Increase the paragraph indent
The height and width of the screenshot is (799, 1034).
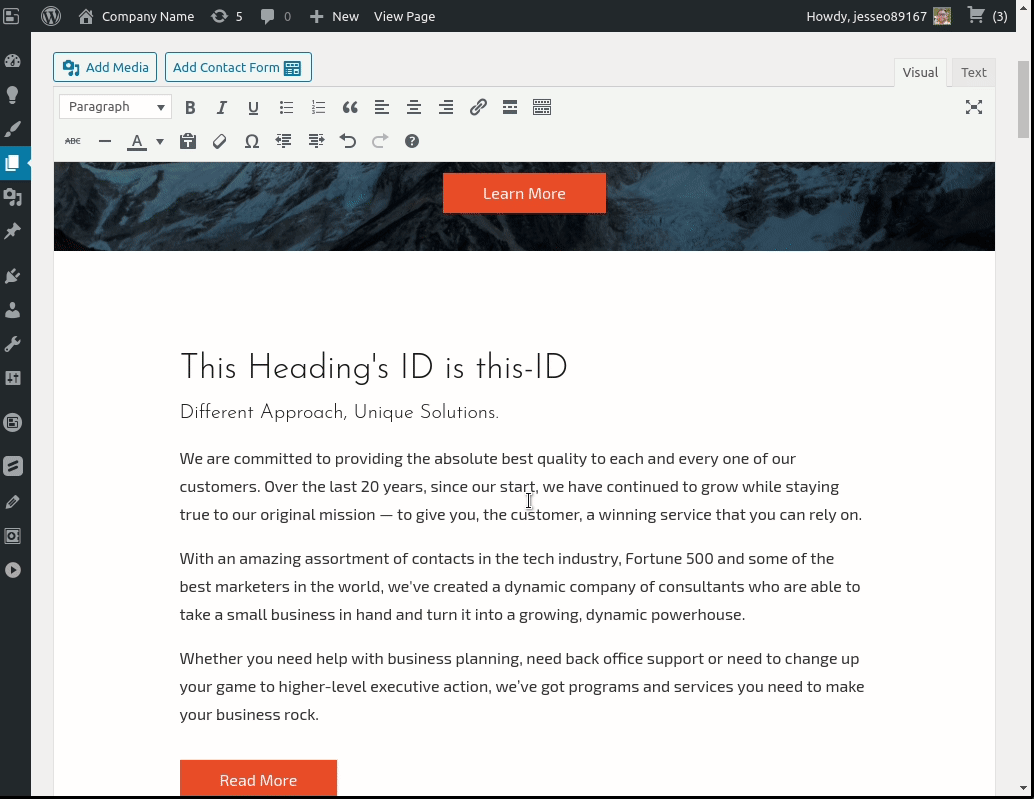click(x=316, y=141)
